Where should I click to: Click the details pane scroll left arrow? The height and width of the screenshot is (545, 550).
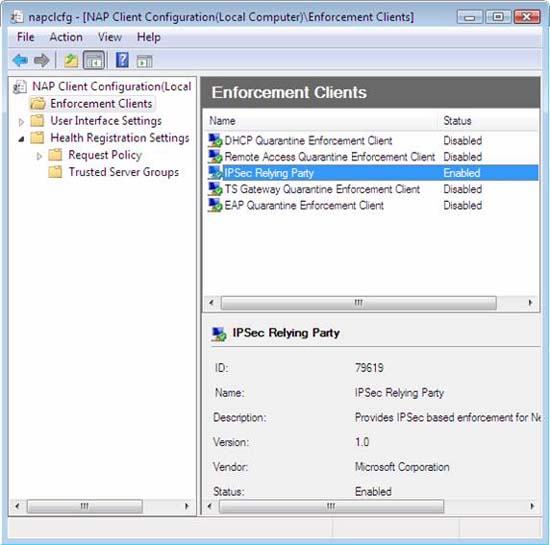point(210,506)
